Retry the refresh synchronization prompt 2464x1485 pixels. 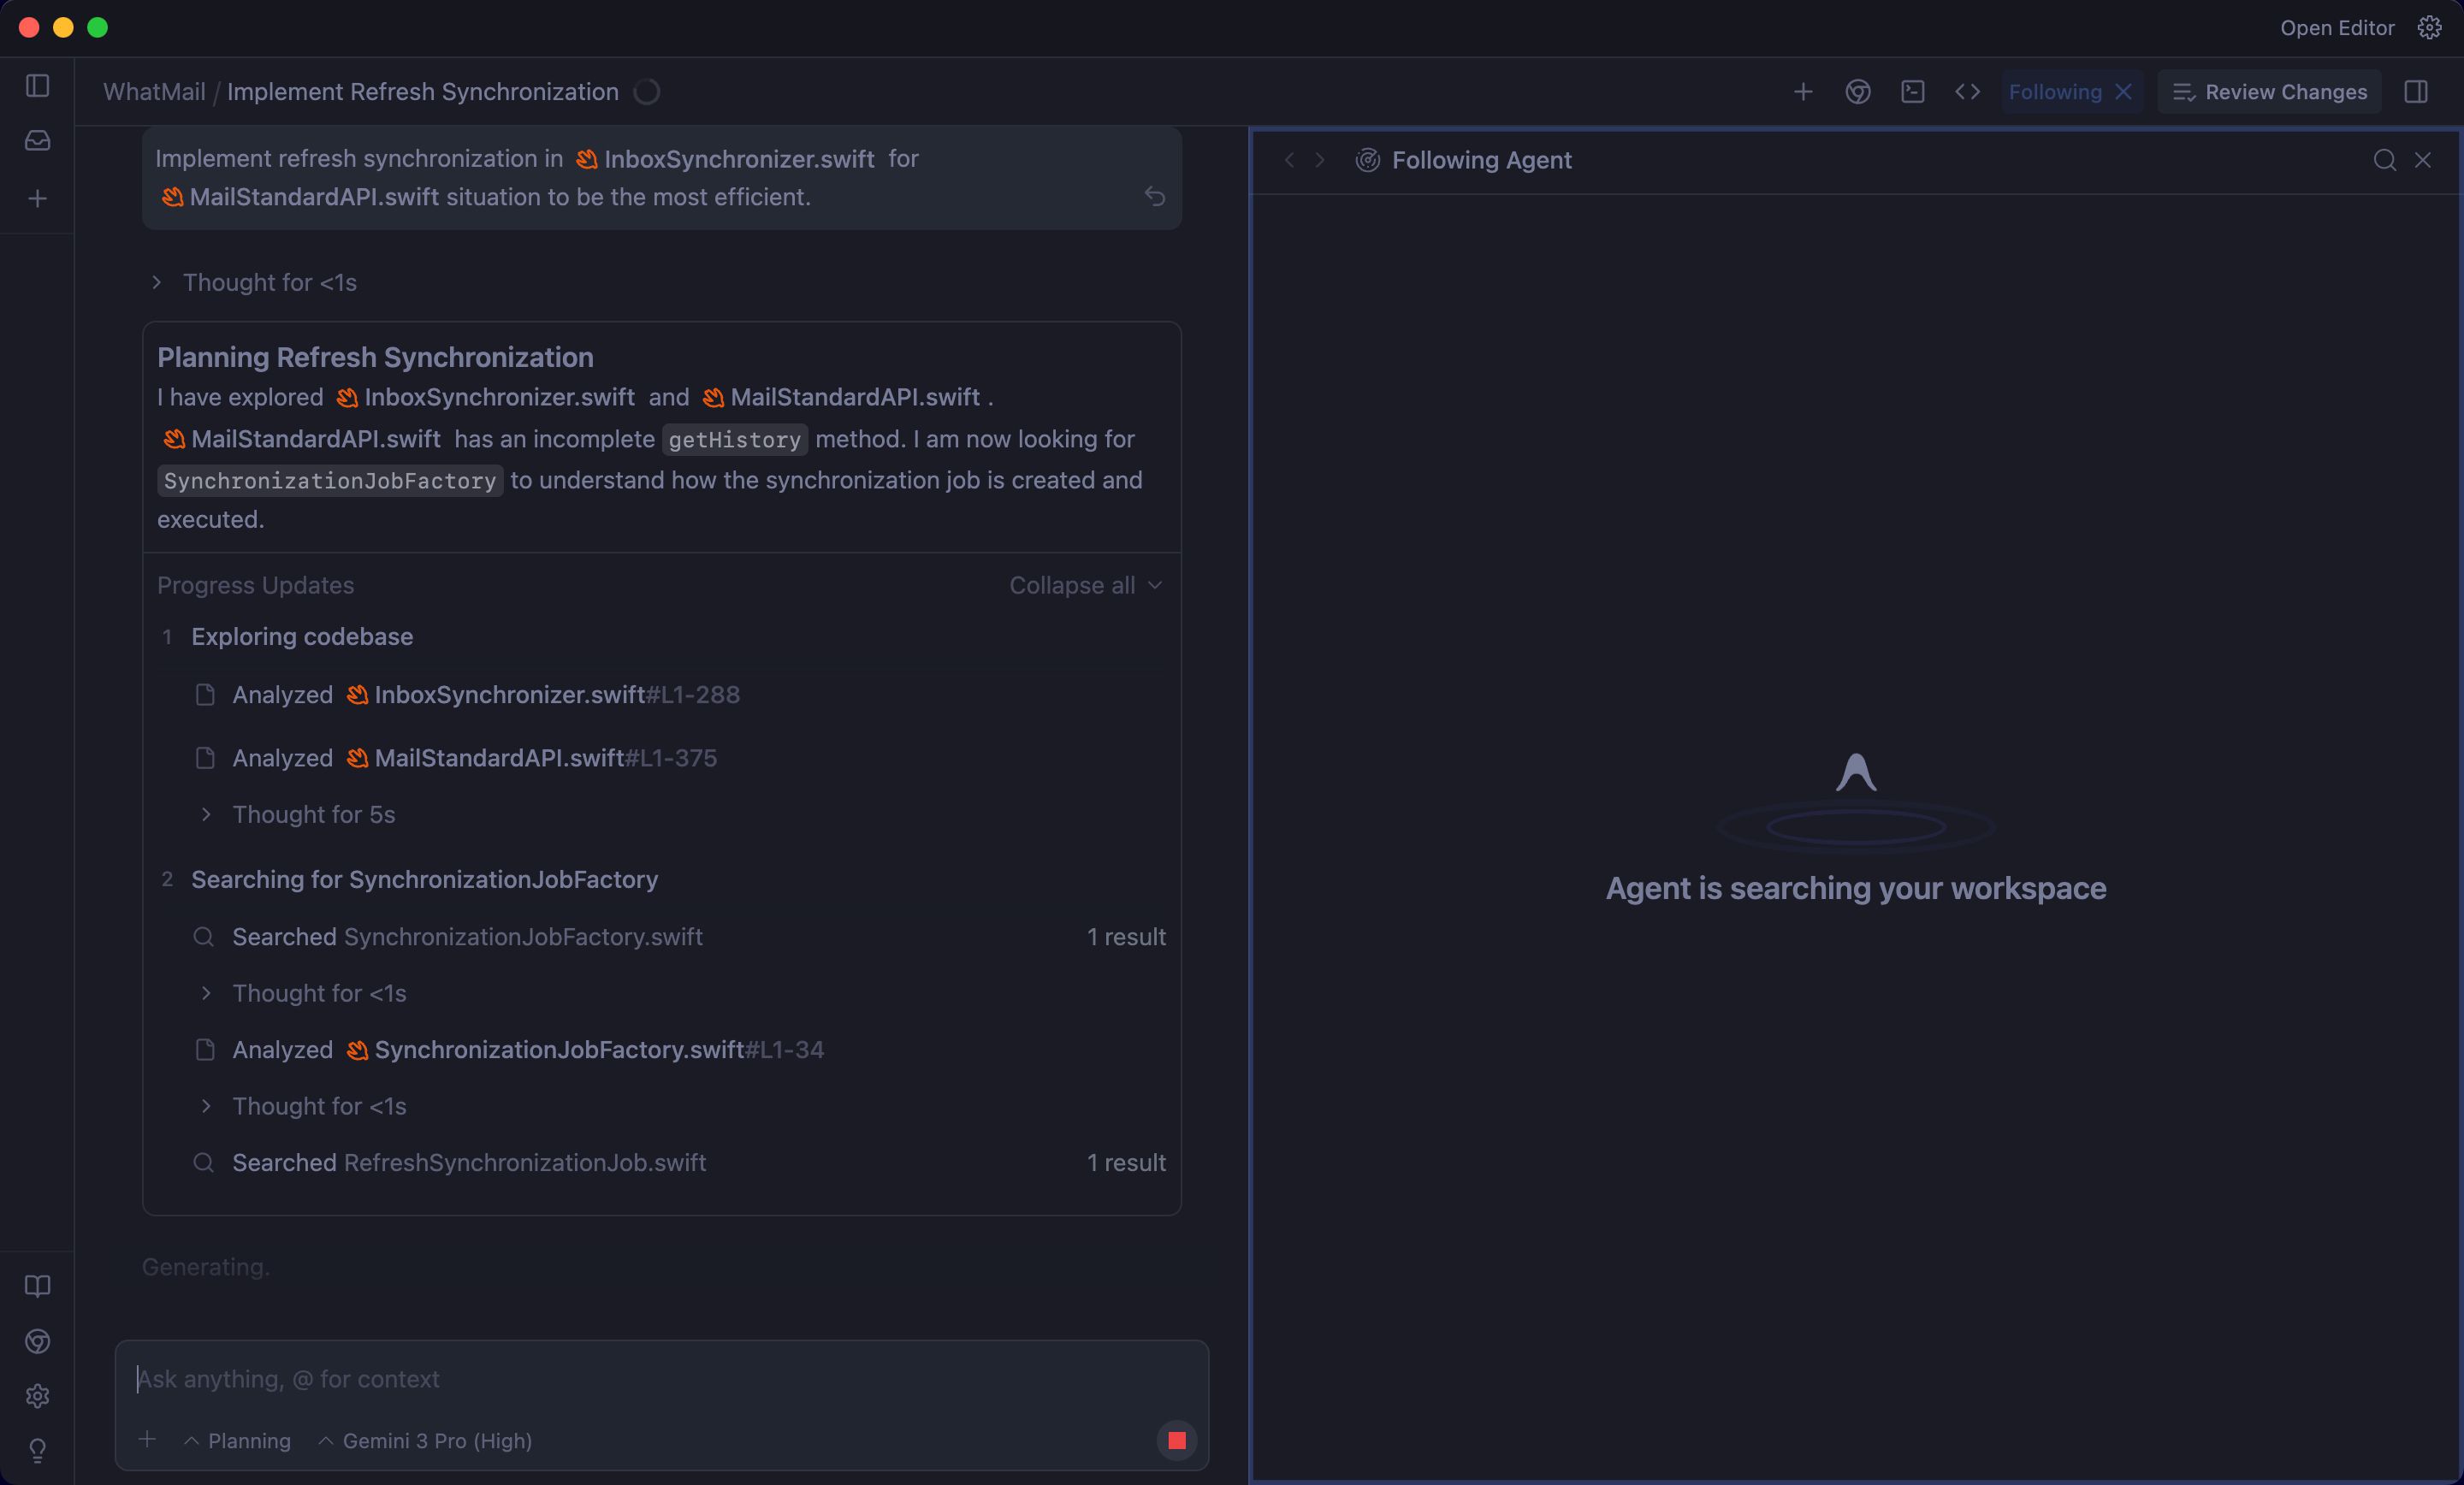pyautogui.click(x=1156, y=197)
